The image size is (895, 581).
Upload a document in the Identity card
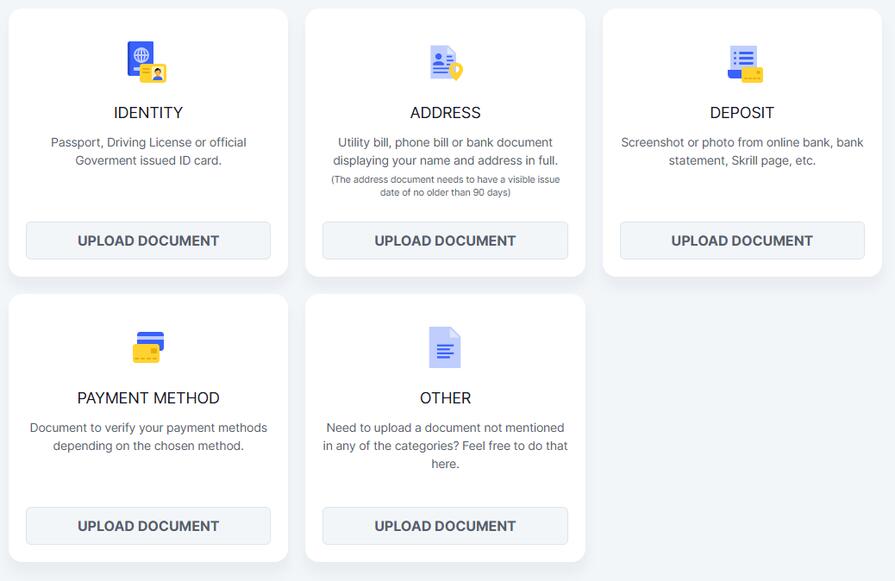[147, 240]
